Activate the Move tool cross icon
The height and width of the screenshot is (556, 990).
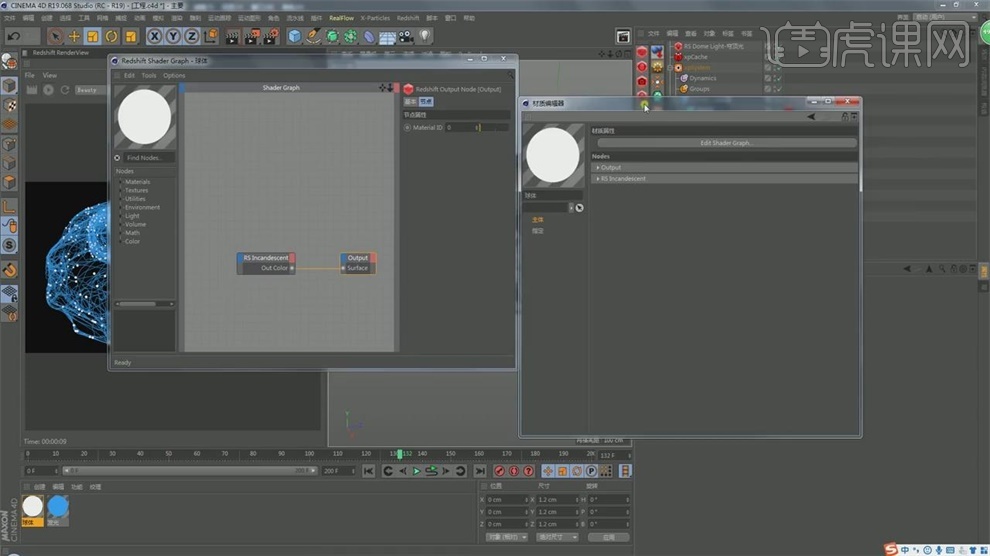(74, 37)
